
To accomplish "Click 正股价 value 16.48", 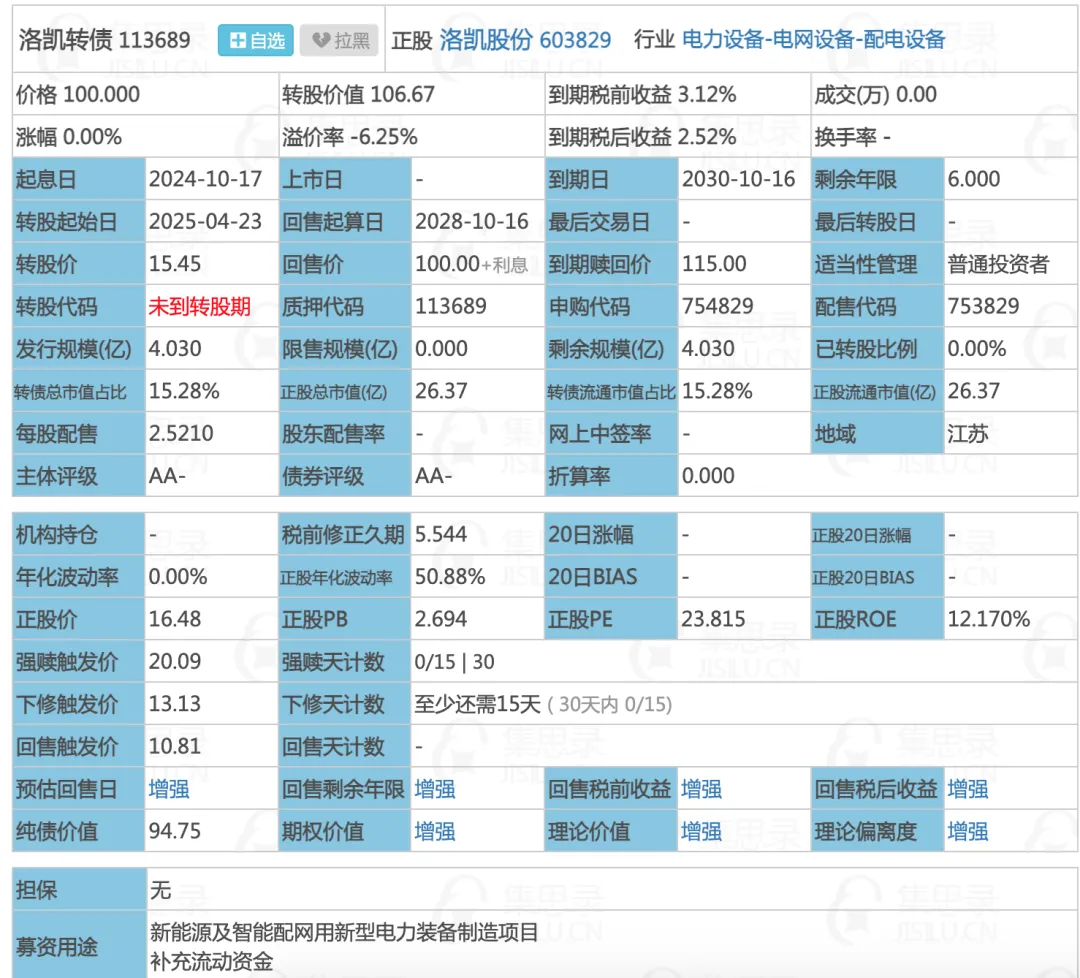I will pyautogui.click(x=175, y=620).
